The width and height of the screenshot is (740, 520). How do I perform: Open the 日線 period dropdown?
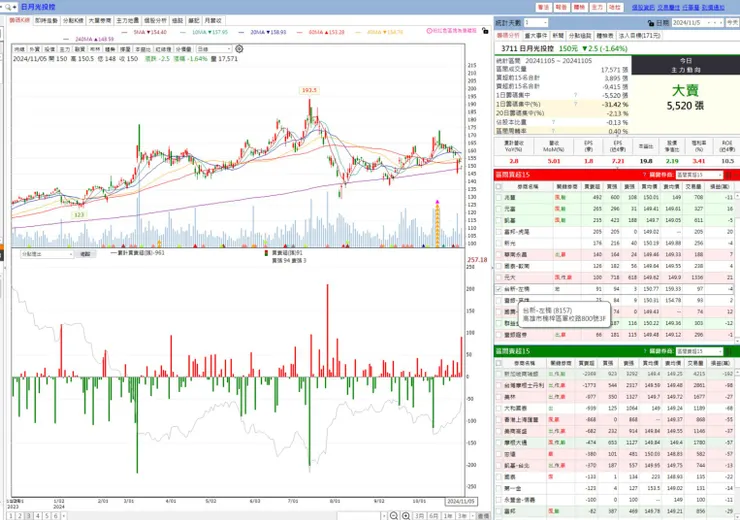click(214, 49)
